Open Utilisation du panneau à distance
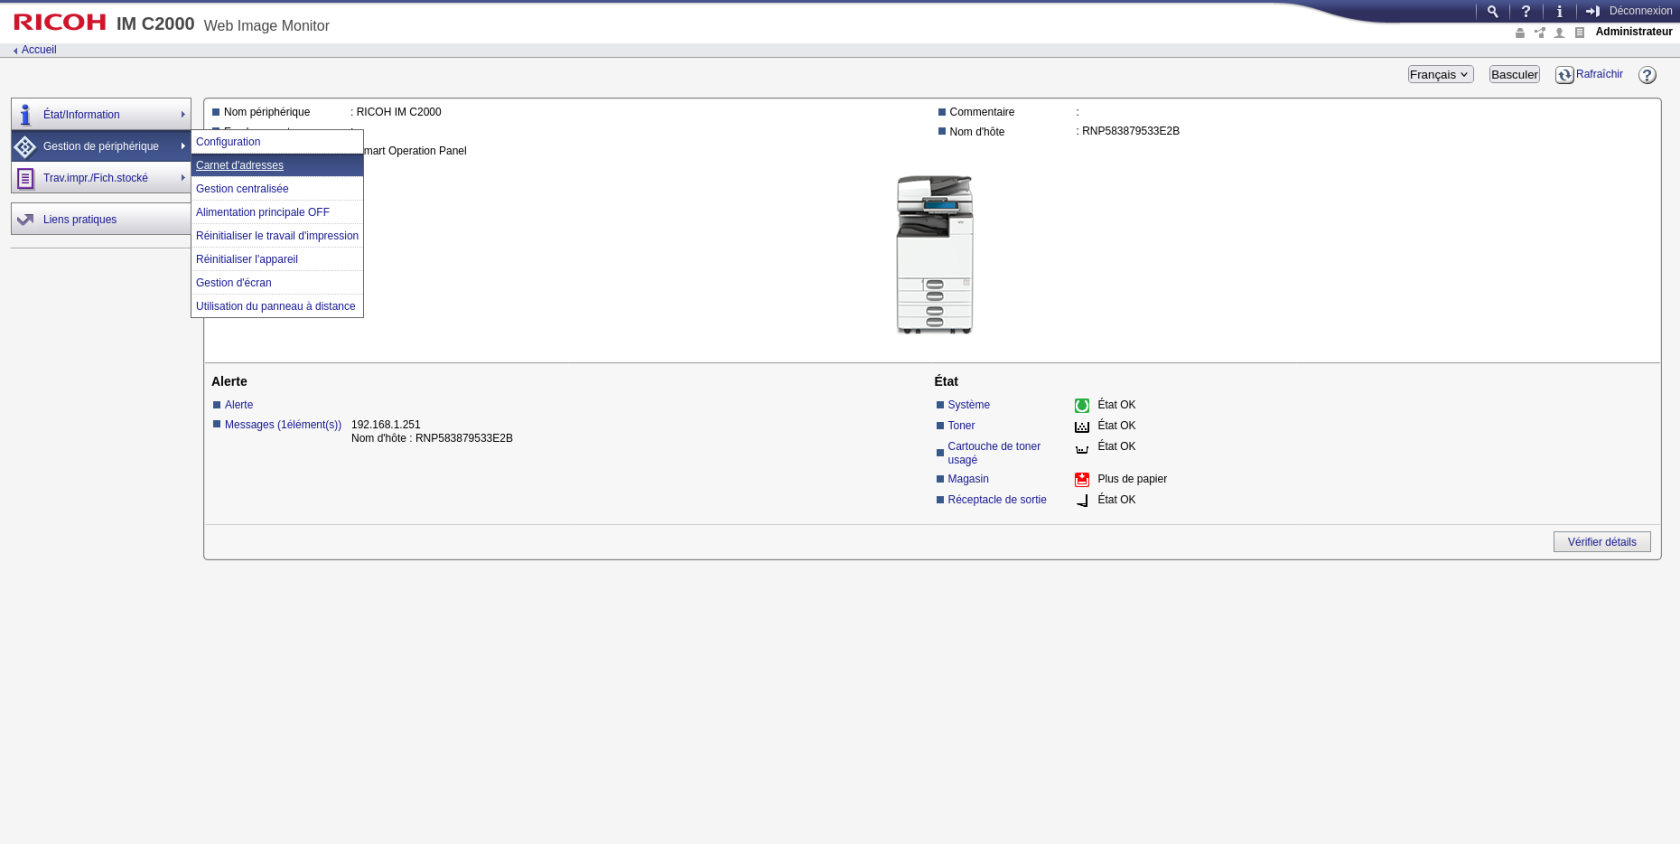Viewport: 1680px width, 844px height. (275, 307)
